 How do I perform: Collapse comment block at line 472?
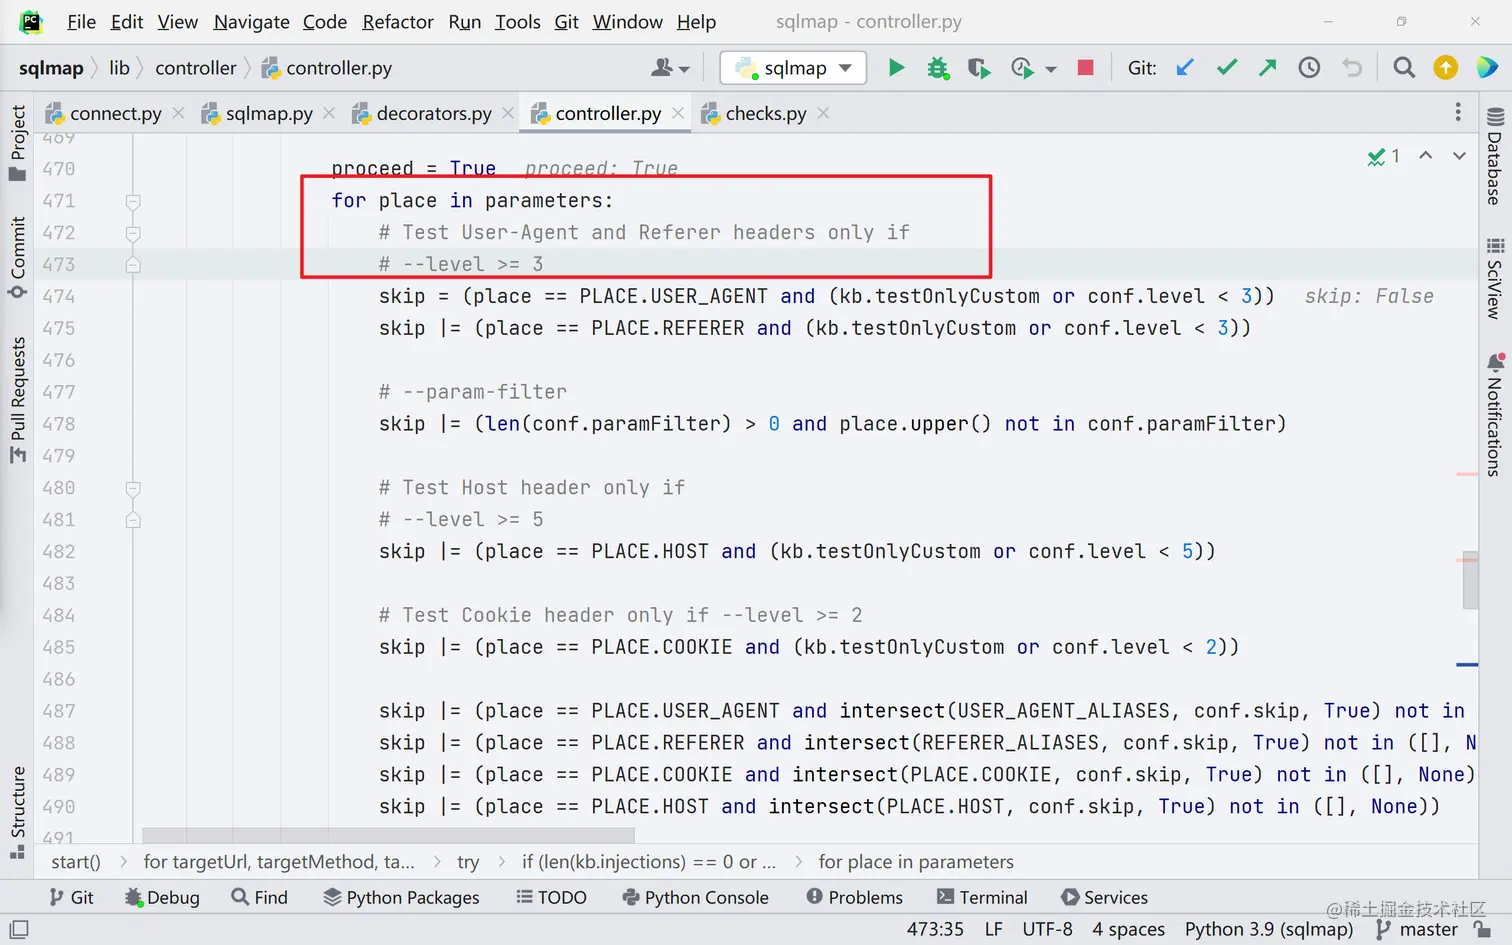(133, 233)
